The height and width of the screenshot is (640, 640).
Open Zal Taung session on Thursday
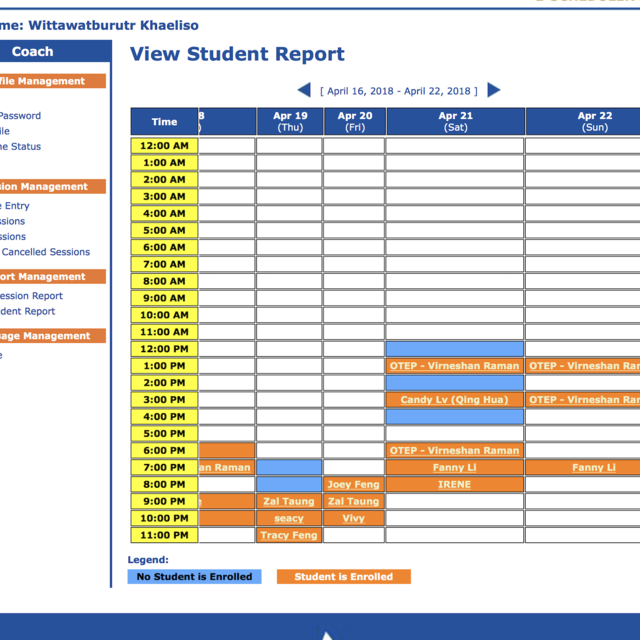click(x=289, y=501)
